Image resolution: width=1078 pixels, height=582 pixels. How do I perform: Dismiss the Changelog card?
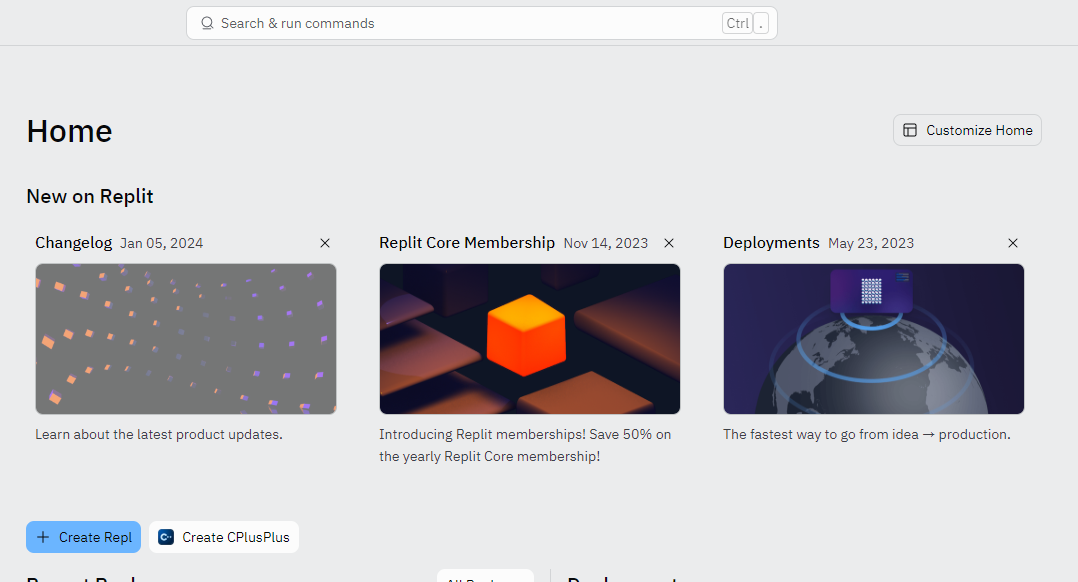325,243
